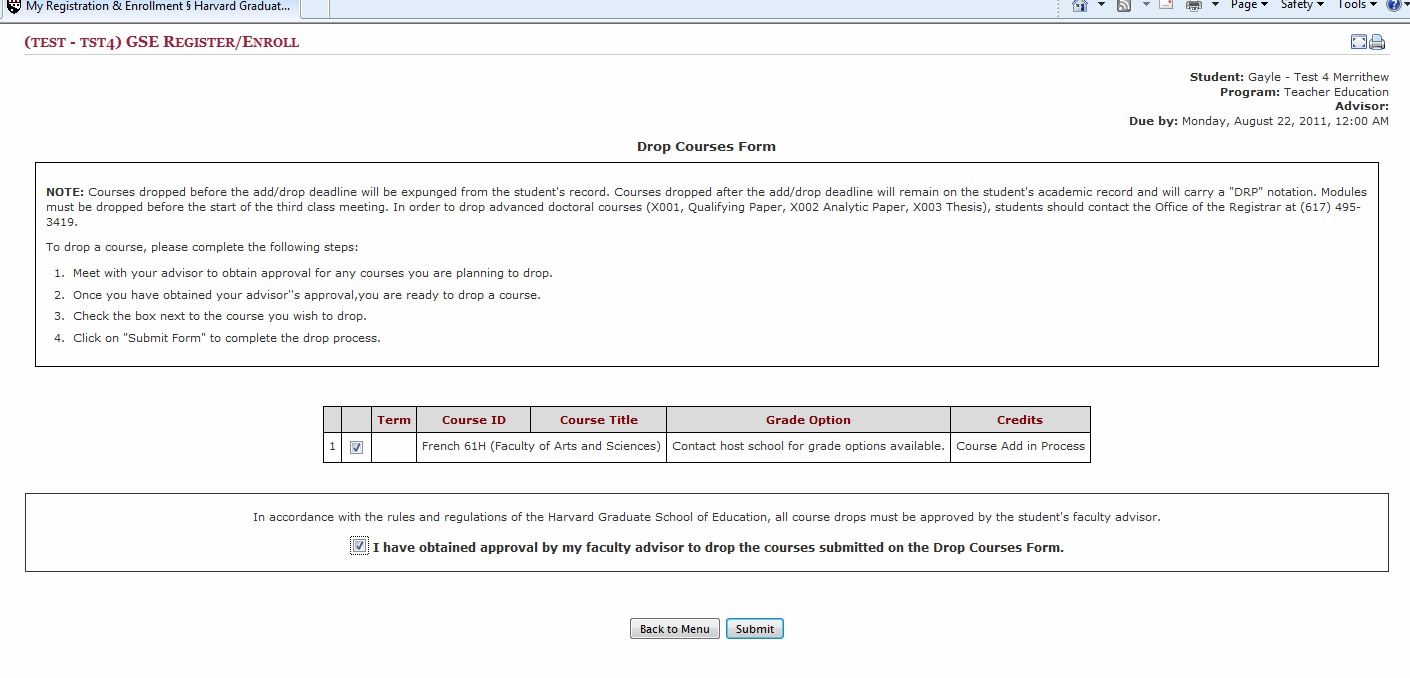Click the 'Course Add in Process' cell

(1020, 447)
